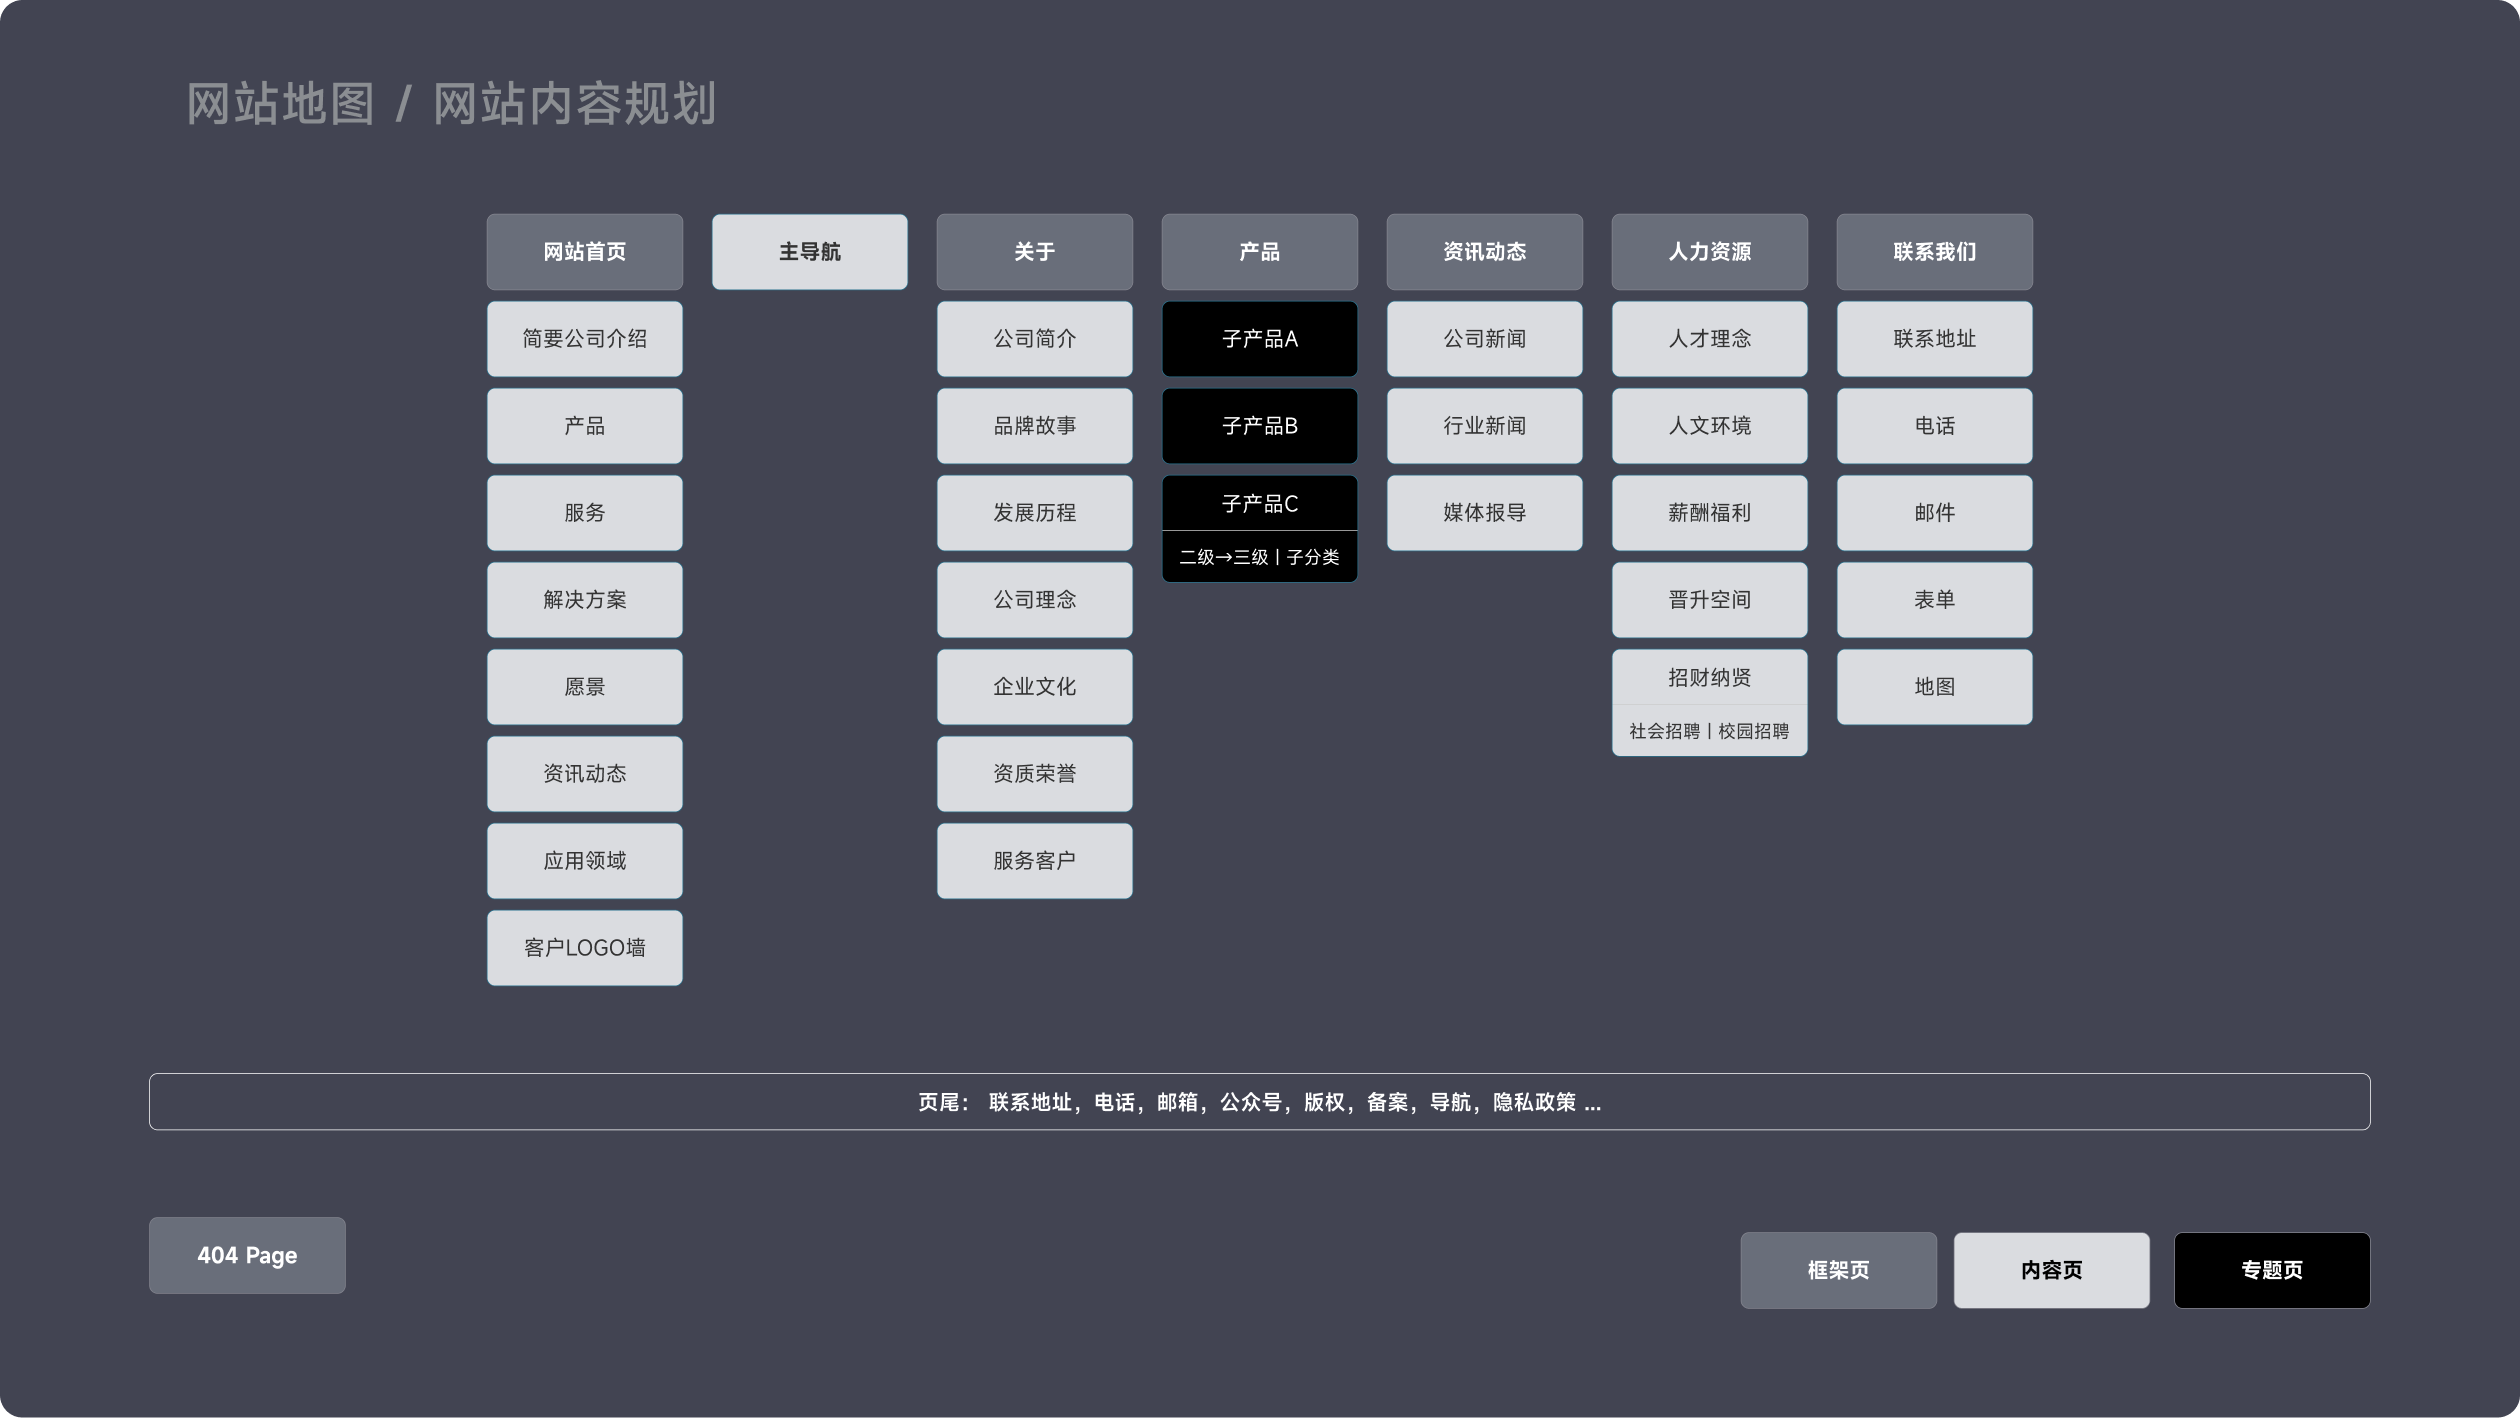Click the 主导航 node
2520x1418 pixels.
pyautogui.click(x=809, y=252)
